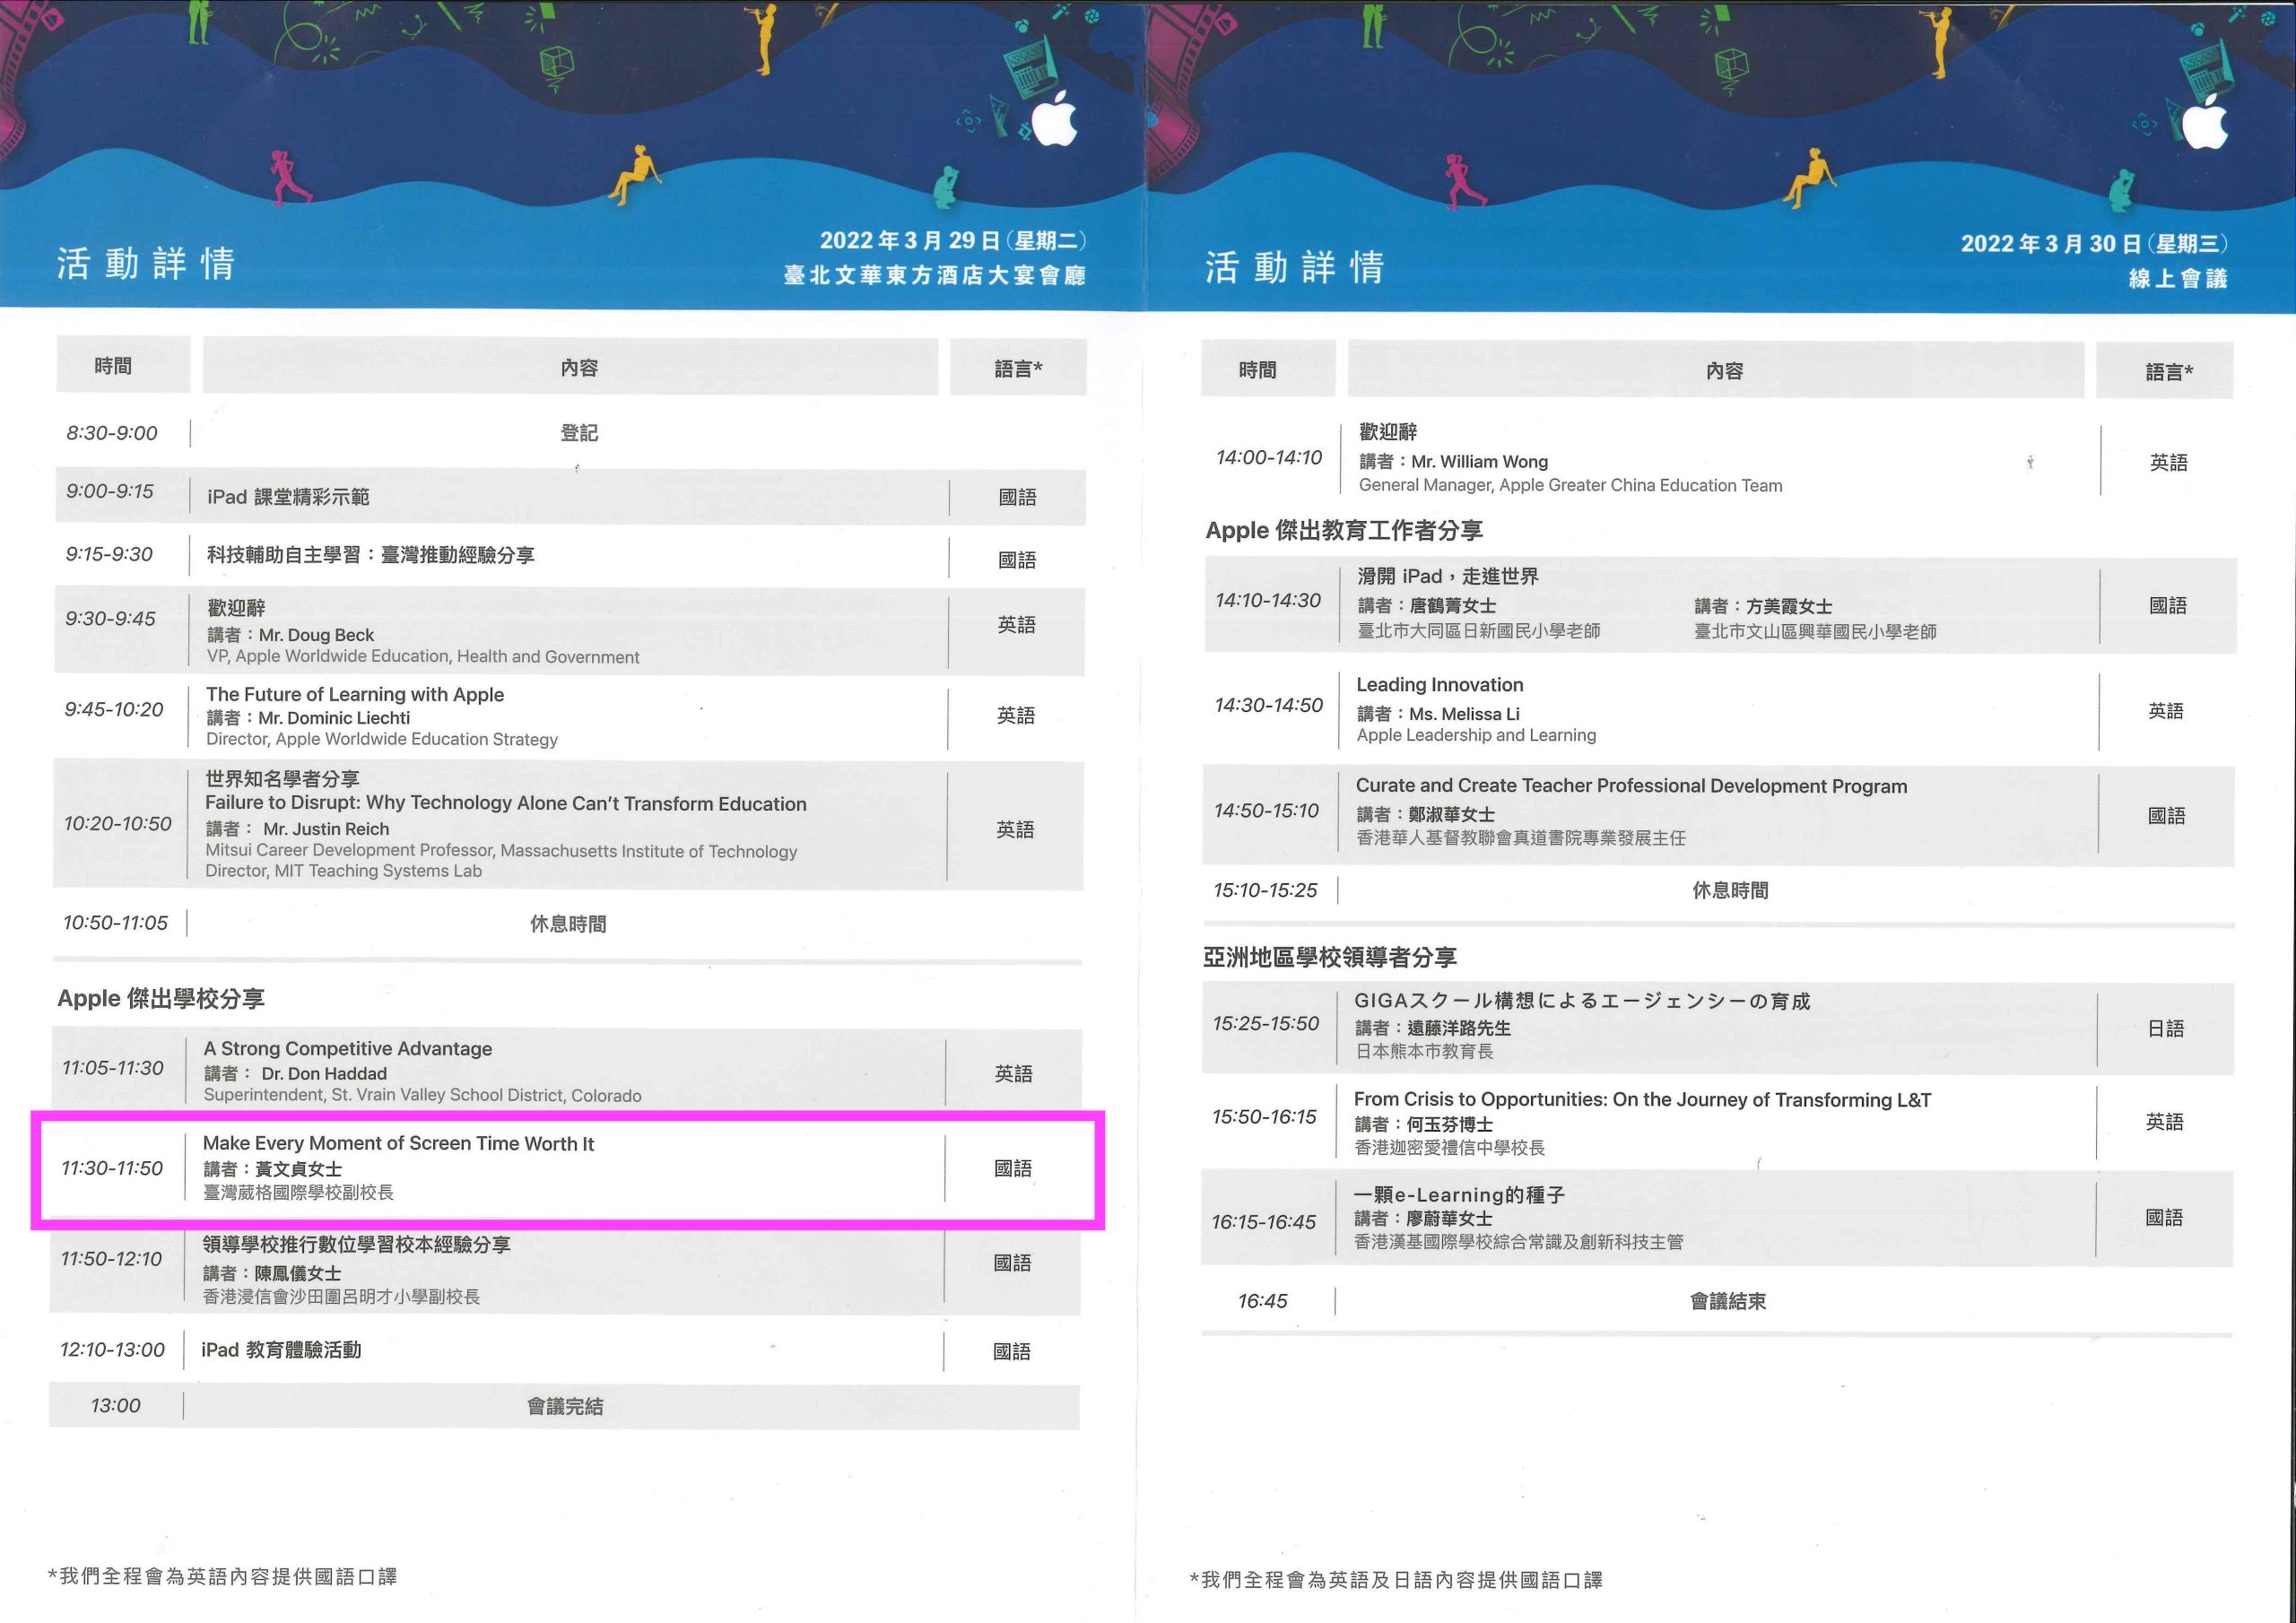
Task: Click the Apple 傑出教育工作者分享 section heading
Action: click(1343, 530)
